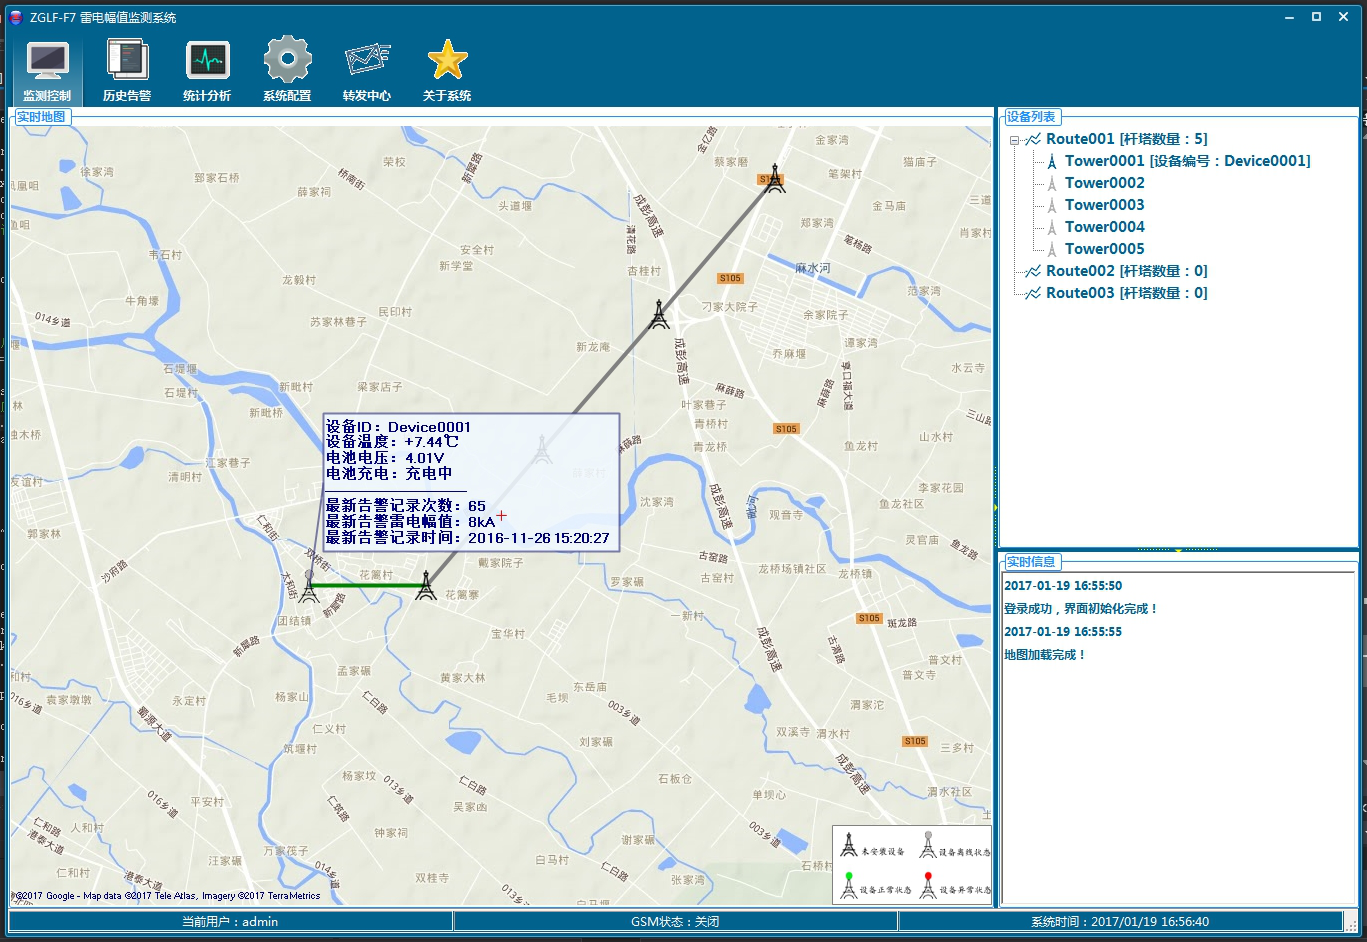Open the 系统配置 gear settings
Image resolution: width=1367 pixels, height=942 pixels.
tap(287, 71)
